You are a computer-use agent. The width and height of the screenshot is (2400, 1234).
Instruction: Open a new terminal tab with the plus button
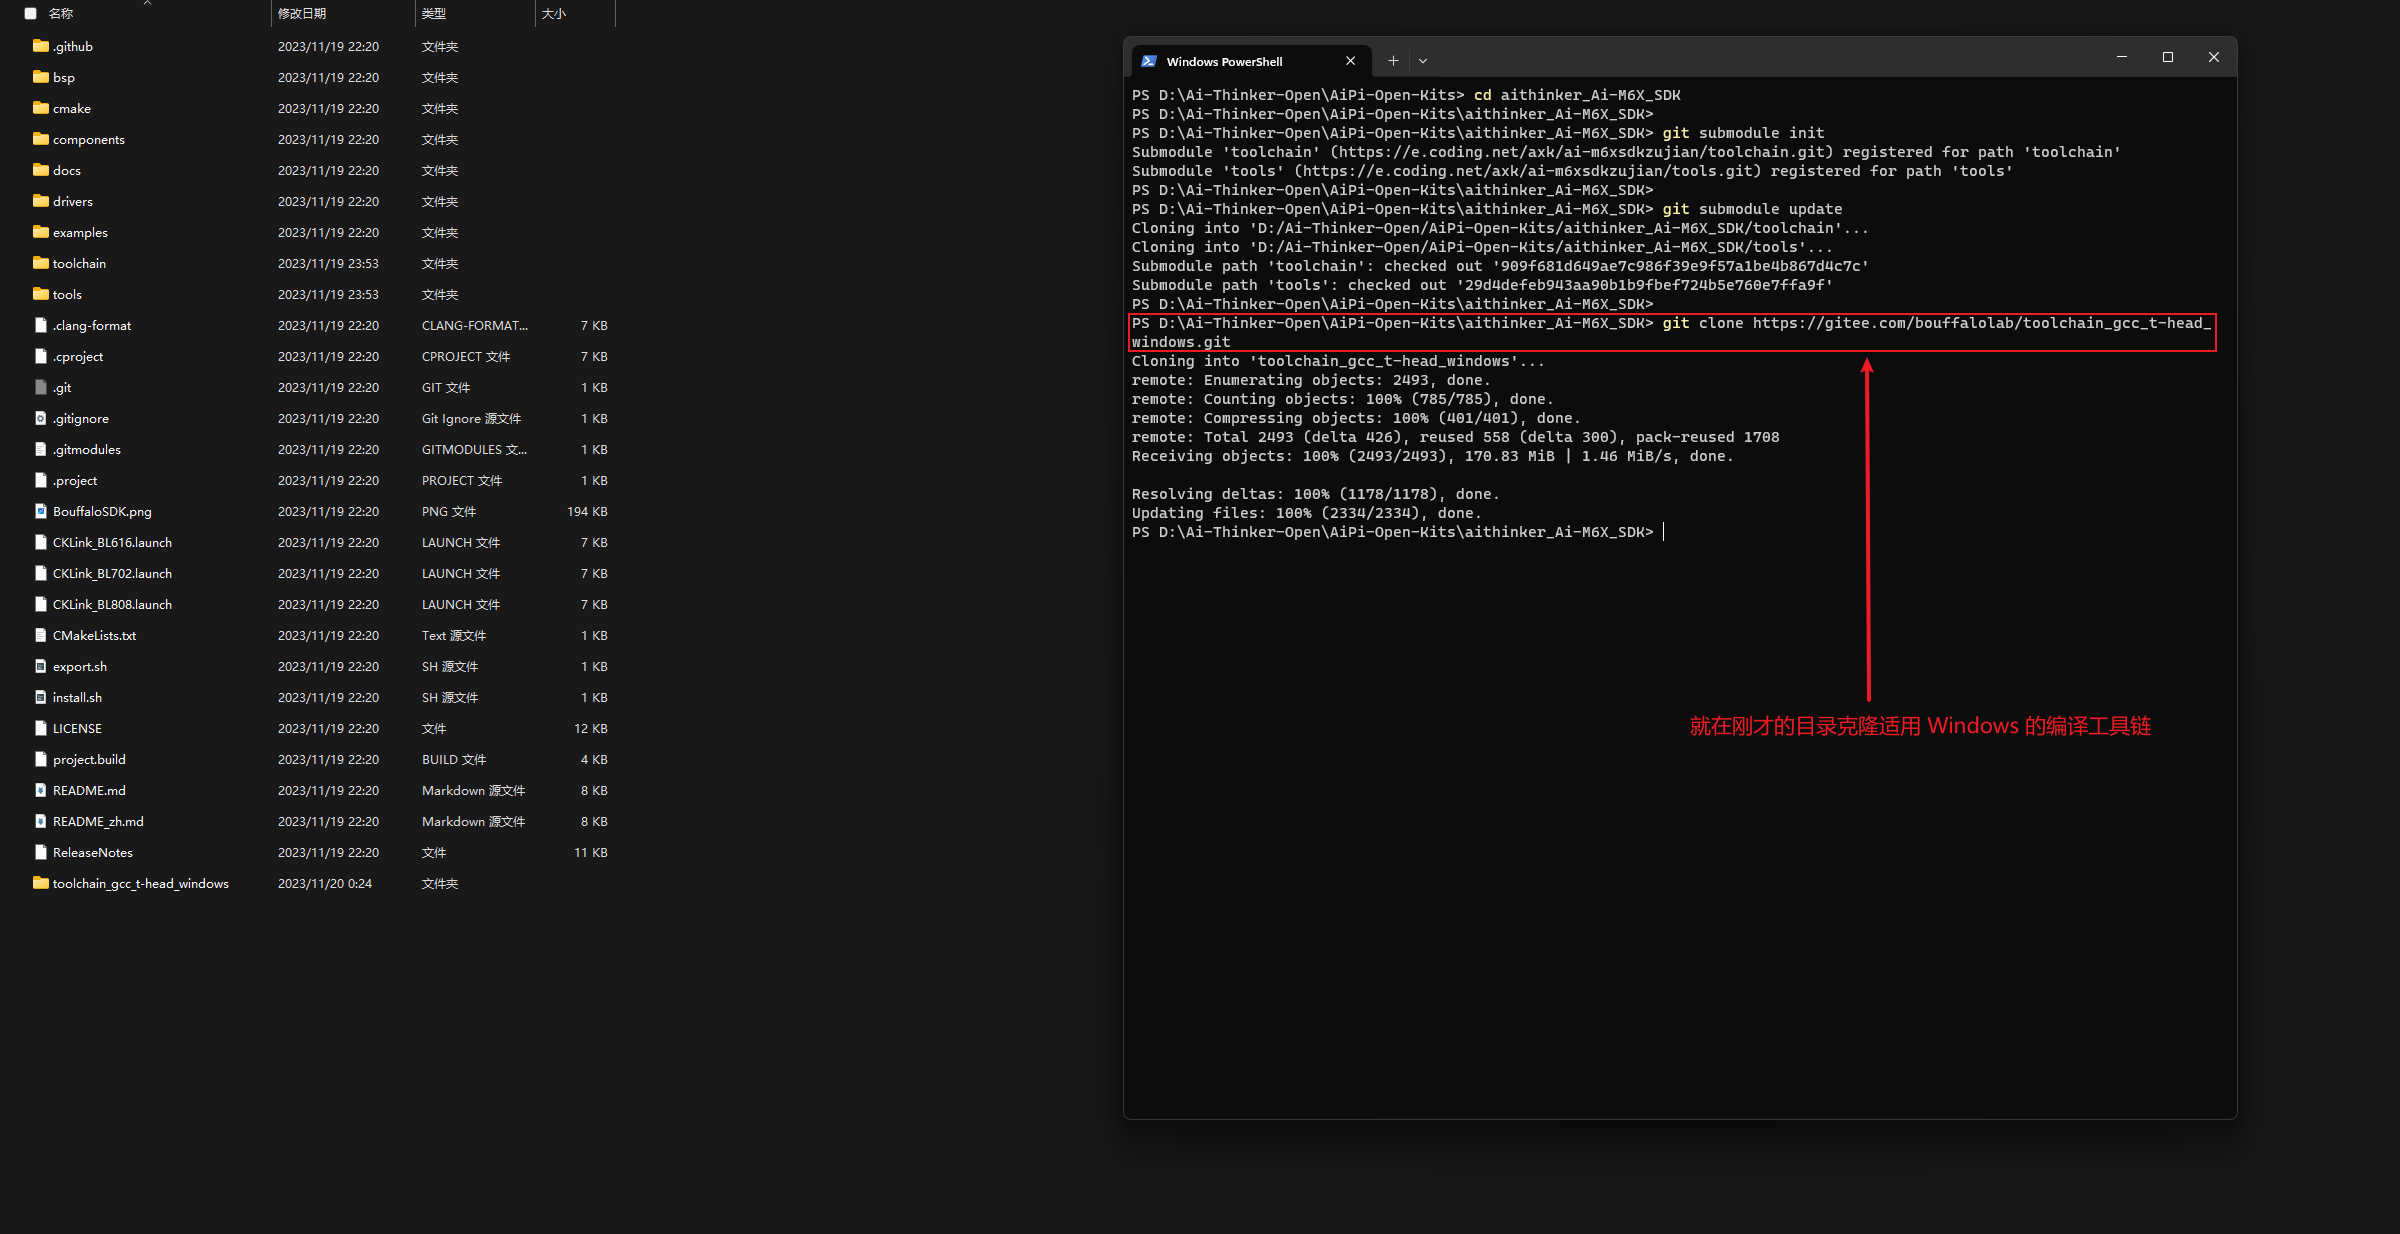(x=1393, y=61)
